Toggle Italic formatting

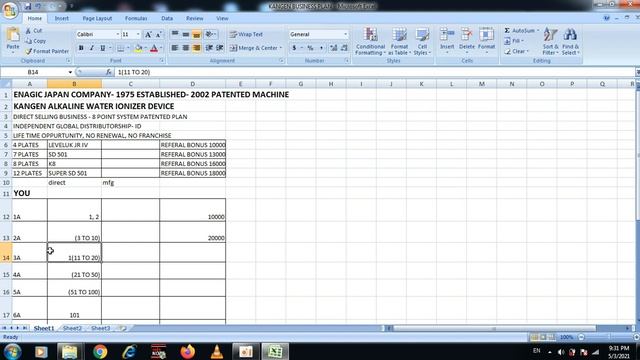point(92,48)
